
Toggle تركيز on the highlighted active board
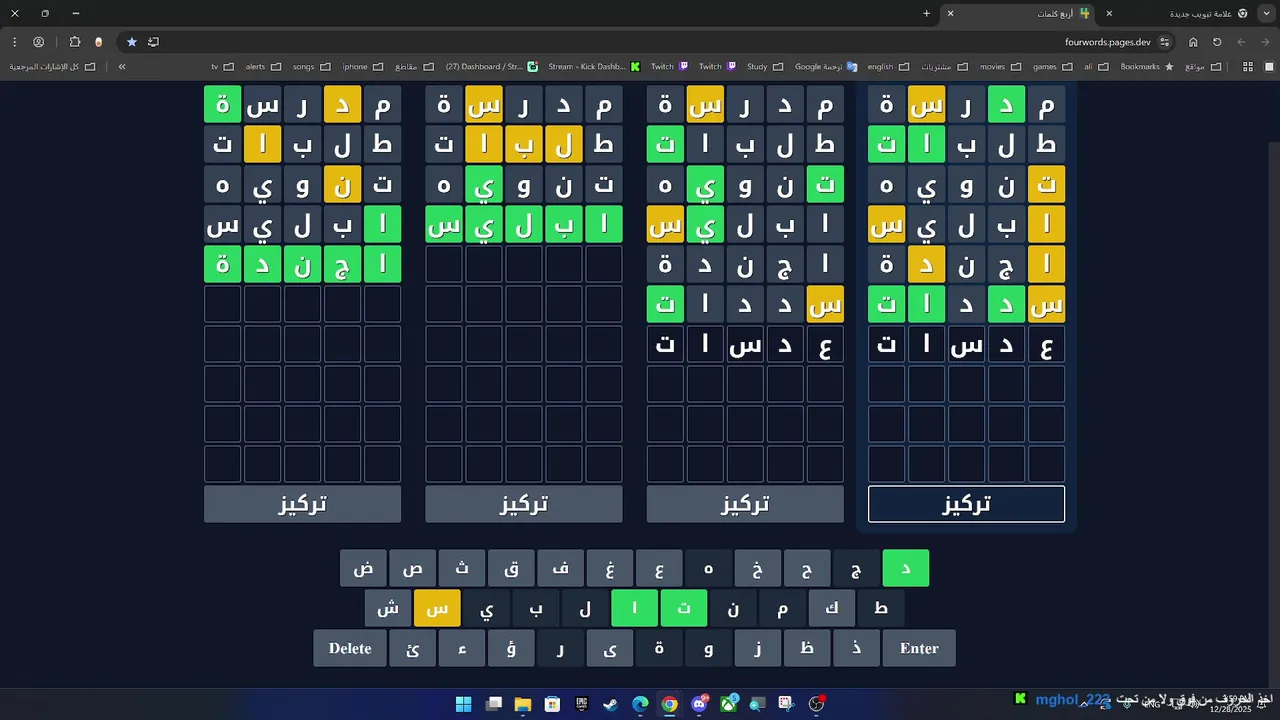tap(966, 504)
